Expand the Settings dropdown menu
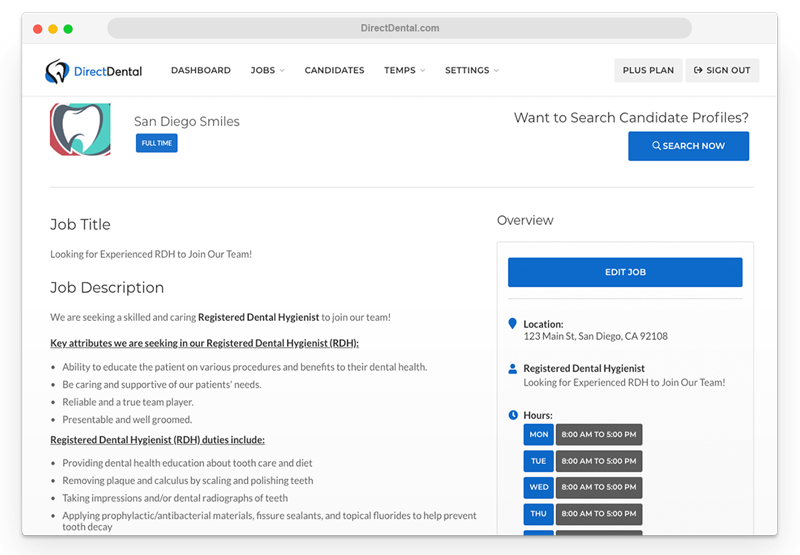800x555 pixels. (x=472, y=70)
